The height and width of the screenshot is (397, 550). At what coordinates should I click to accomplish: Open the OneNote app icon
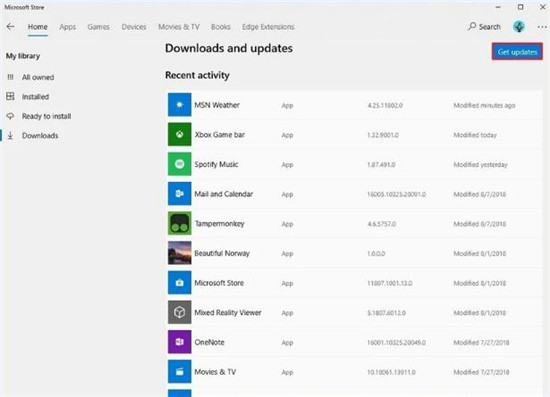180,342
